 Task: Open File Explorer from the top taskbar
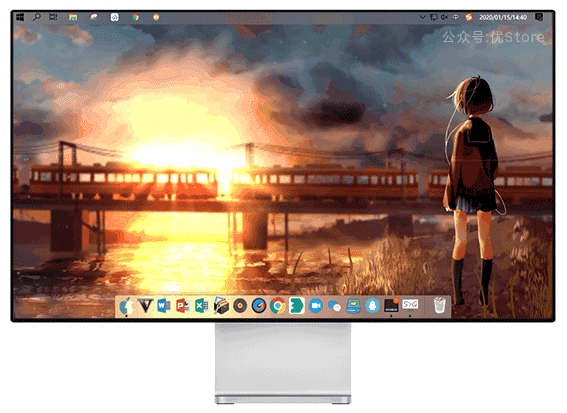(x=73, y=17)
